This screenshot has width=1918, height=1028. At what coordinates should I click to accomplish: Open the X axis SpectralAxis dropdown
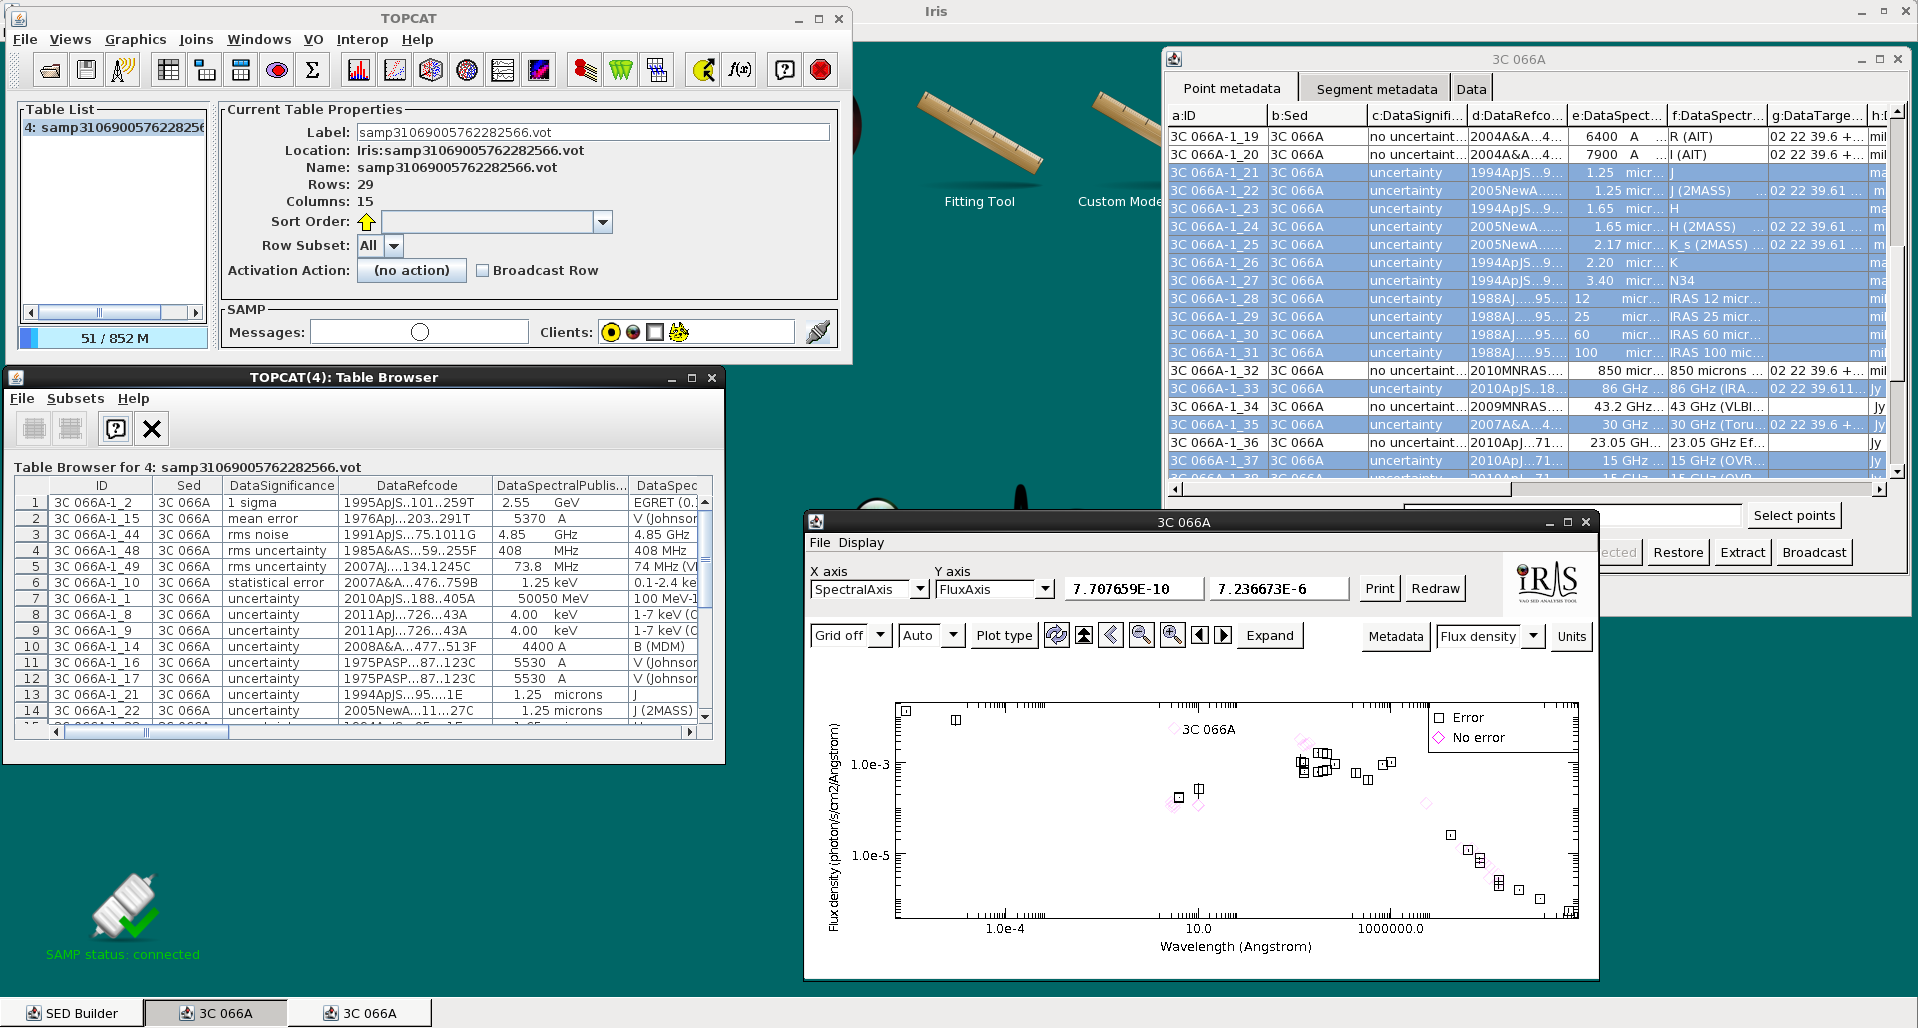pyautogui.click(x=870, y=589)
